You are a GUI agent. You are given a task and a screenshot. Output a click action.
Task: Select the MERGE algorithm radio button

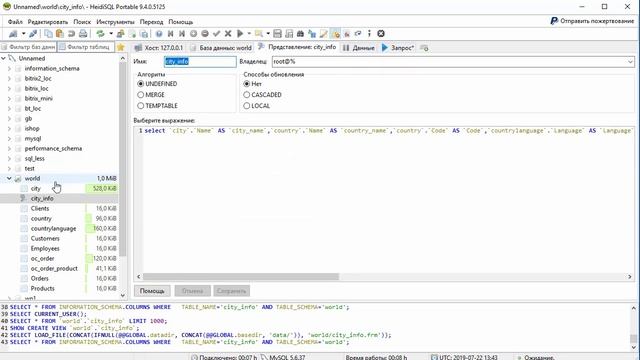pyautogui.click(x=141, y=95)
